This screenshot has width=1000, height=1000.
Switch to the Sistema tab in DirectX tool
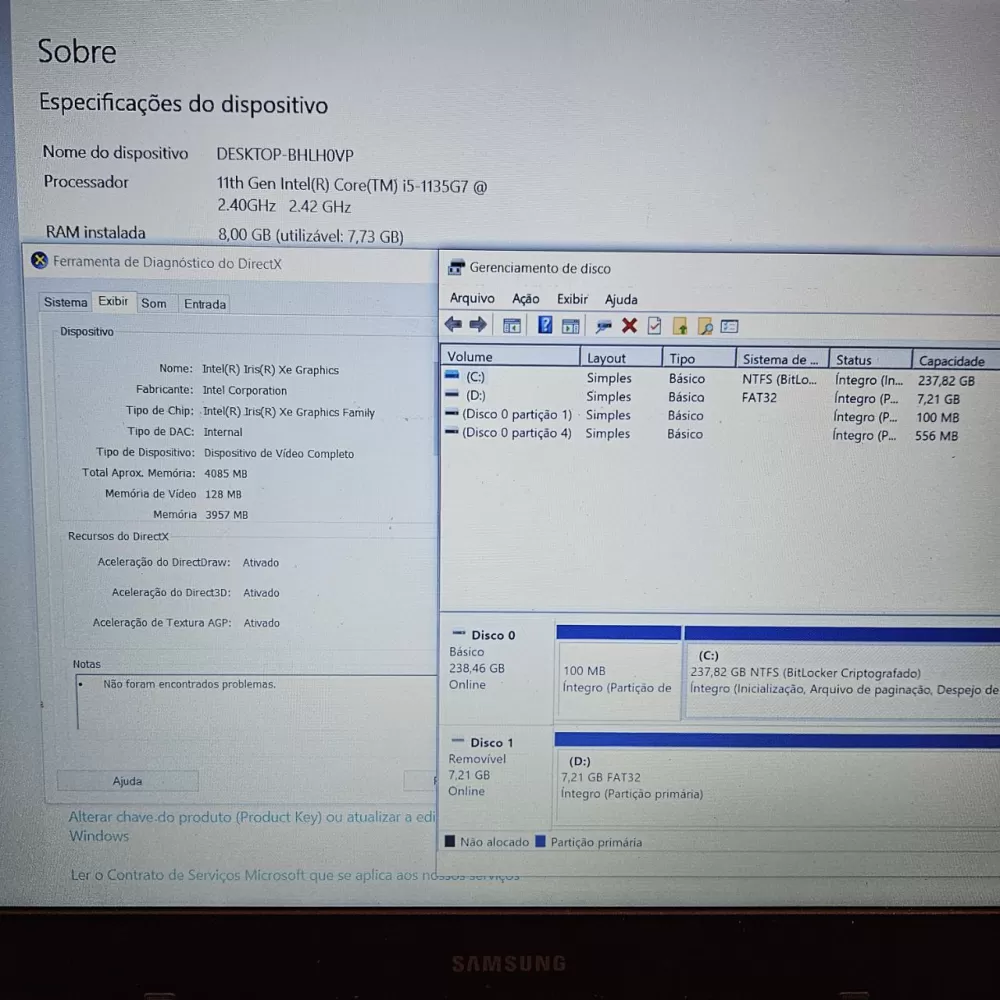[66, 302]
